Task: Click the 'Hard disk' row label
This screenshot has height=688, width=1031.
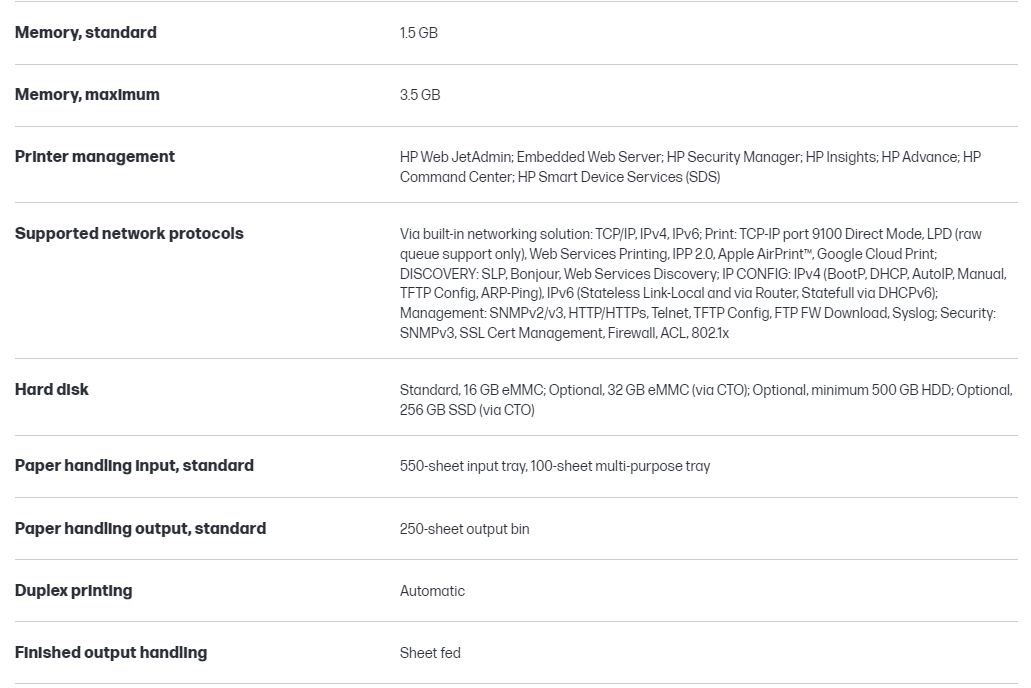Action: (x=52, y=390)
